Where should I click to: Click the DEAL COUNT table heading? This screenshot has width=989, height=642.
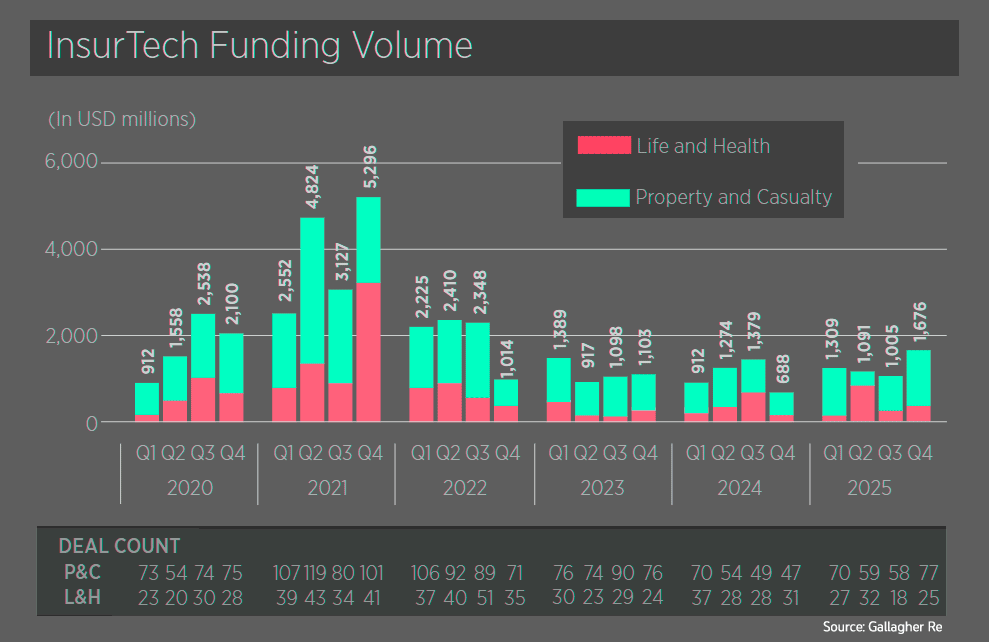[119, 546]
